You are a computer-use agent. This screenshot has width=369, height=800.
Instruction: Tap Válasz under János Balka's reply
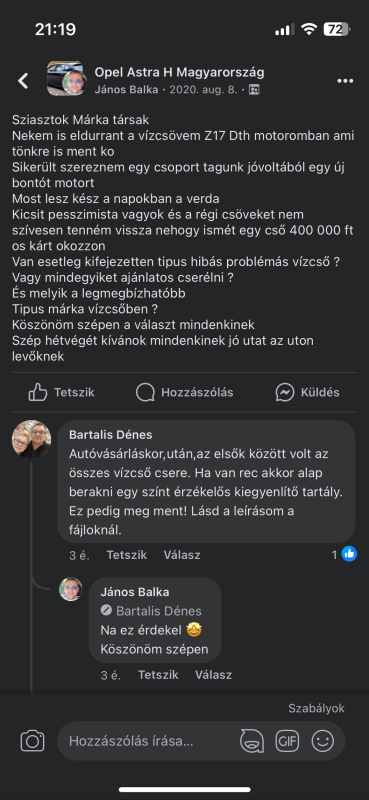[213, 675]
